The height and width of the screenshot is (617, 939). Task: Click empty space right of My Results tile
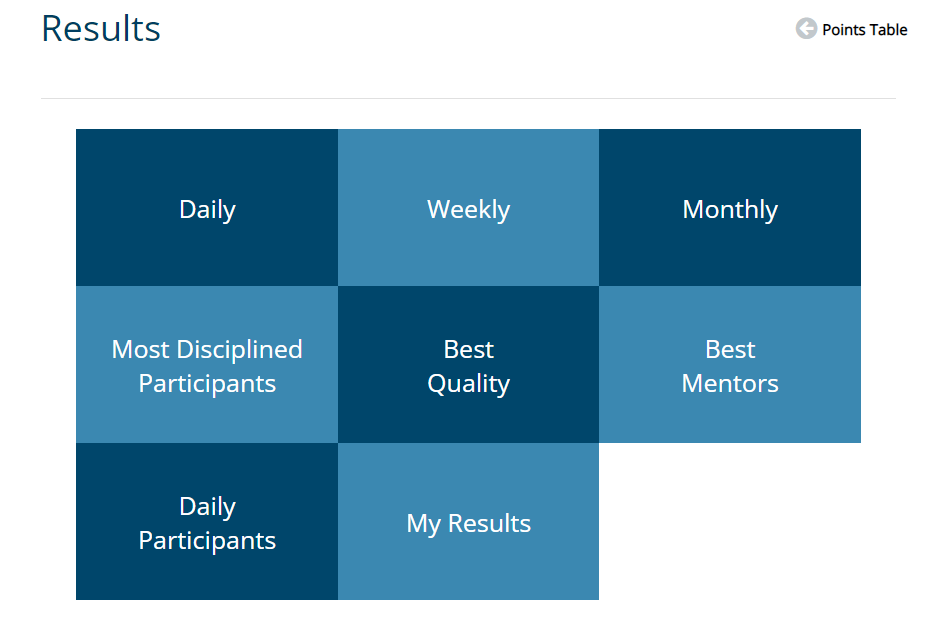pos(730,521)
